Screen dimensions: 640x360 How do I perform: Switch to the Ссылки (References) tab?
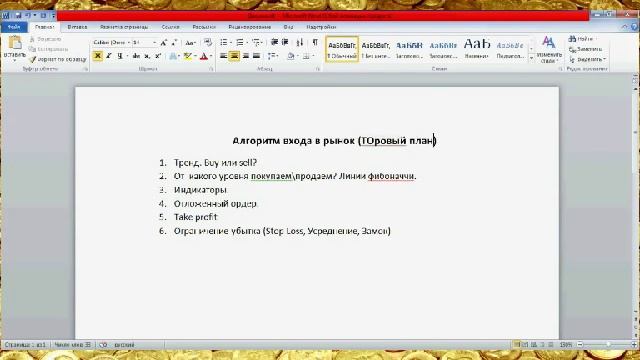click(x=170, y=27)
